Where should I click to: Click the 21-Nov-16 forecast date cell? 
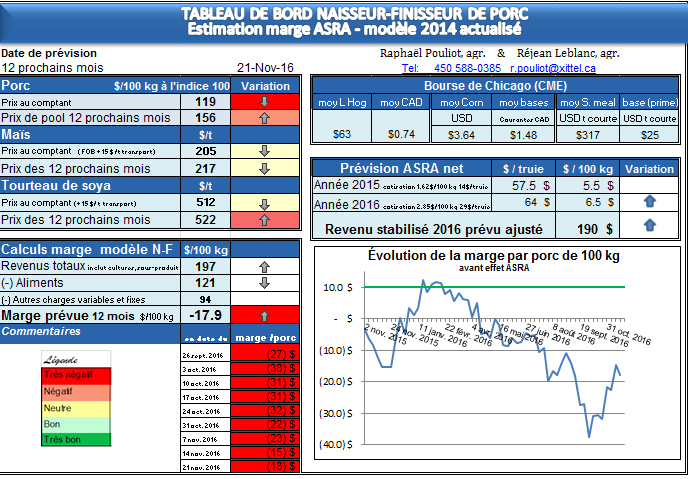pos(265,67)
